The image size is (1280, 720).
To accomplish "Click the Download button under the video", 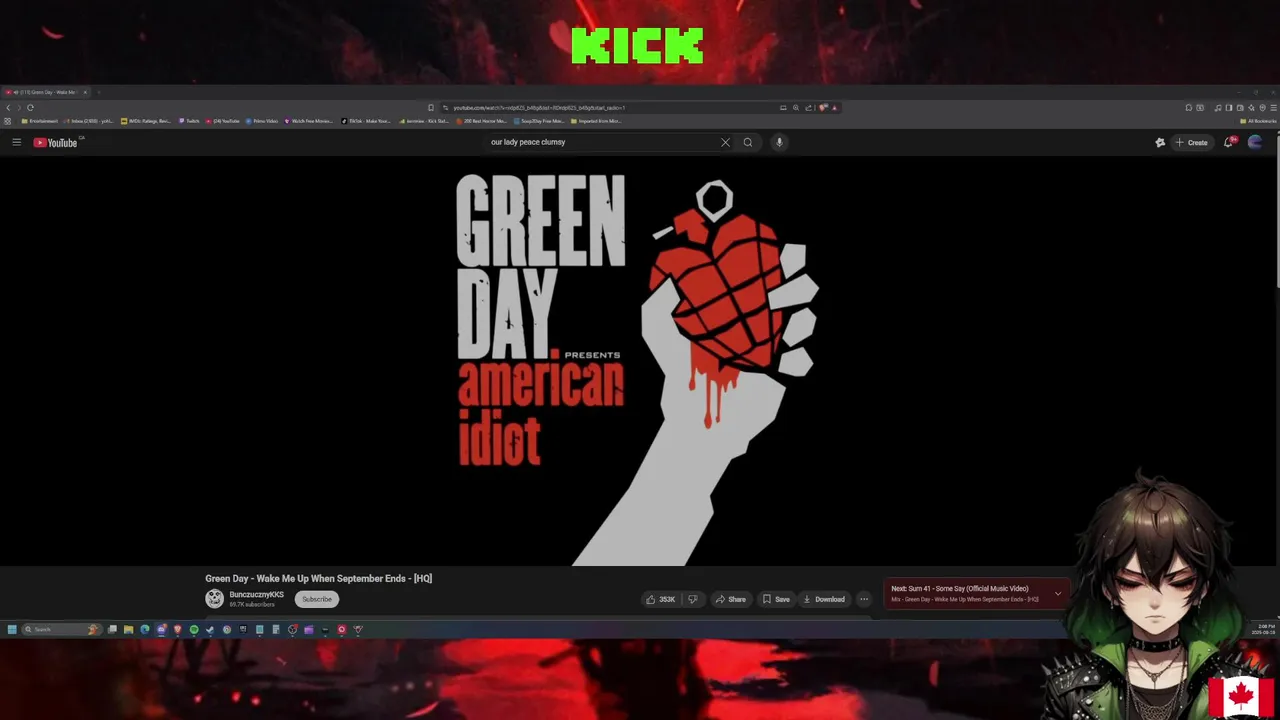I will point(824,599).
